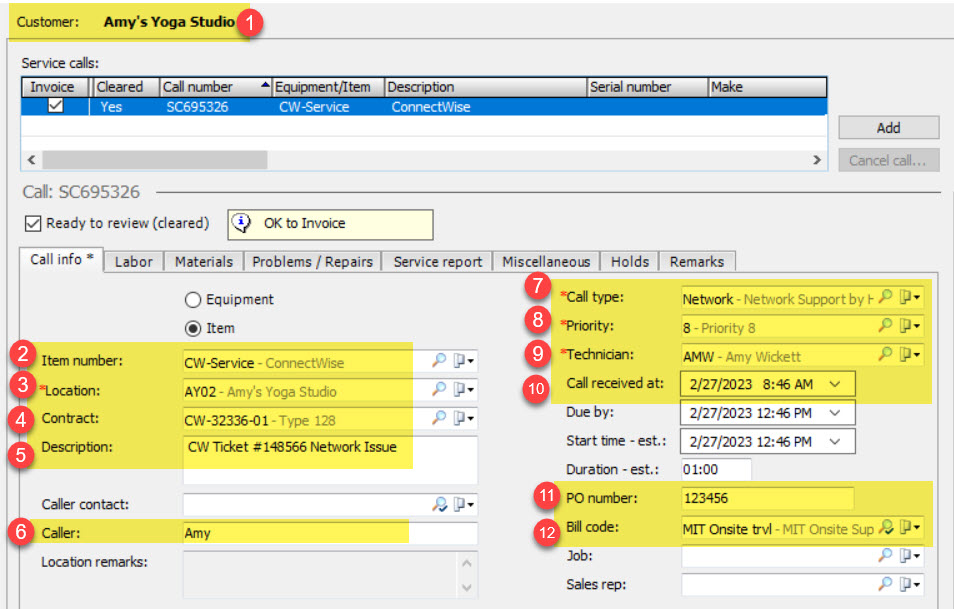
Task: Open Location document dropdown
Action: [464, 389]
